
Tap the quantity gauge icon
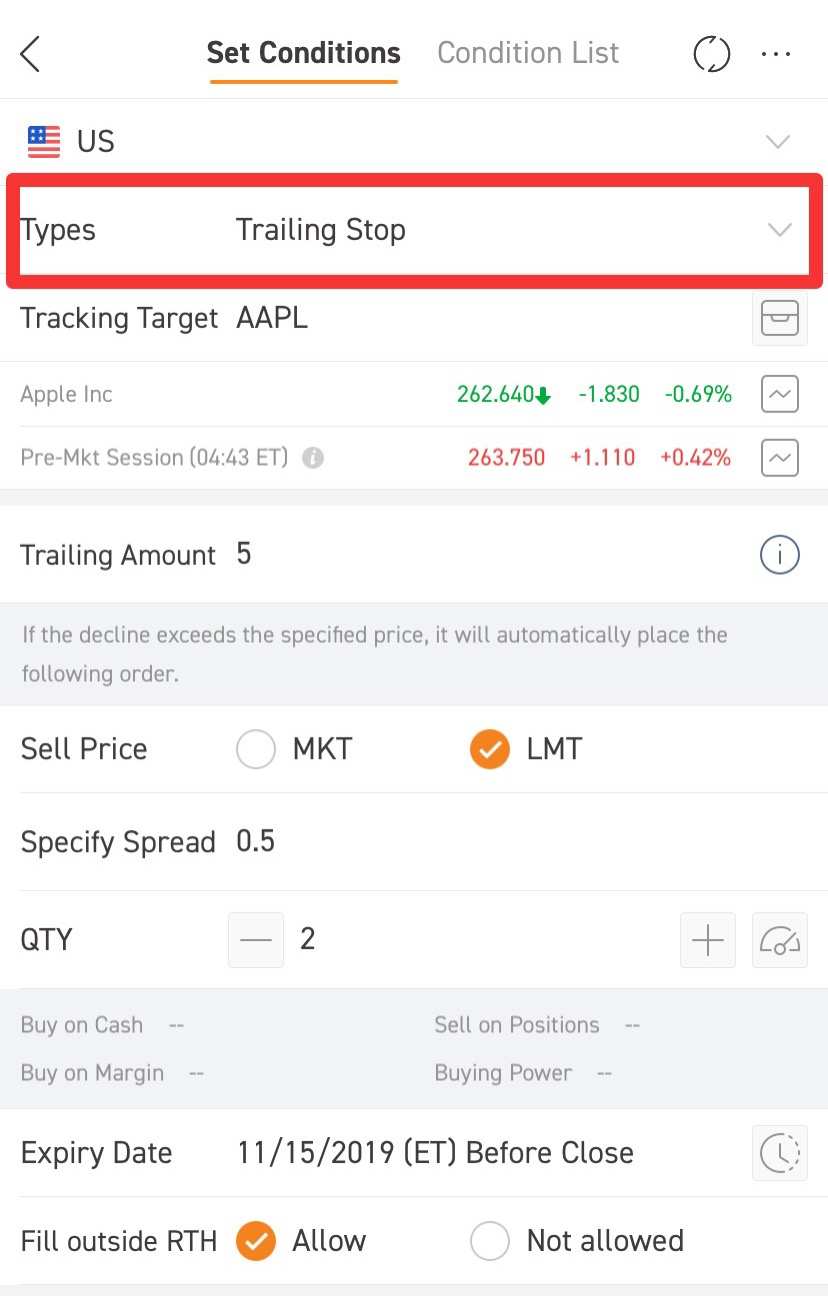point(779,940)
